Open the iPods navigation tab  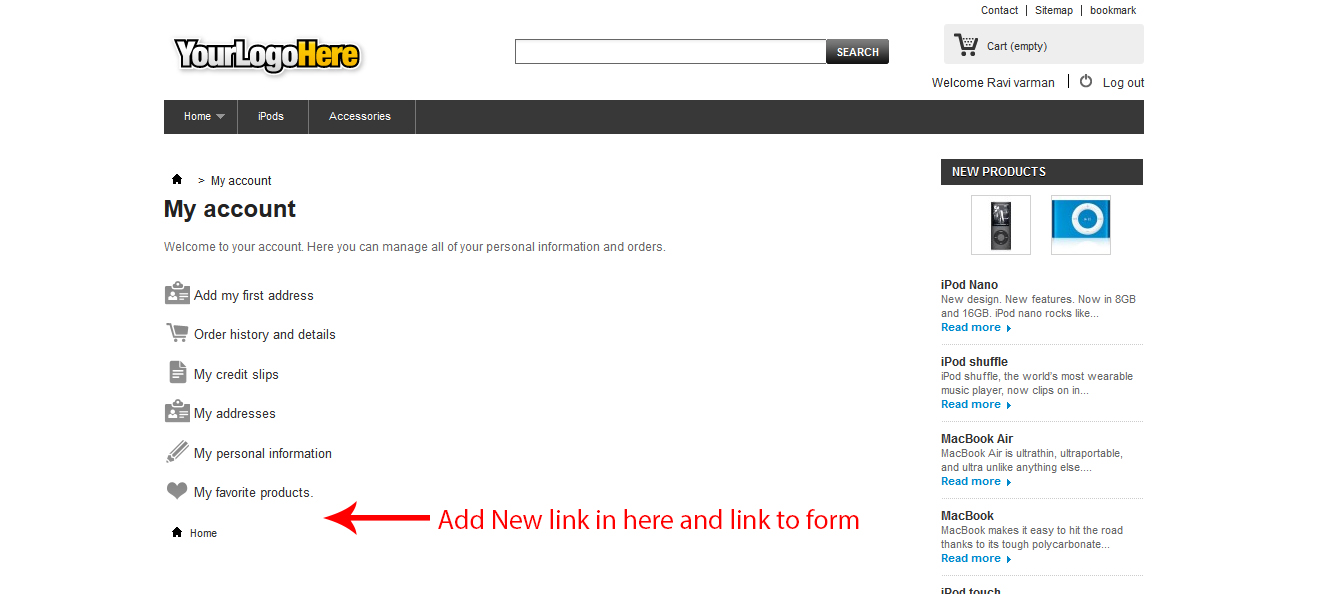(271, 116)
